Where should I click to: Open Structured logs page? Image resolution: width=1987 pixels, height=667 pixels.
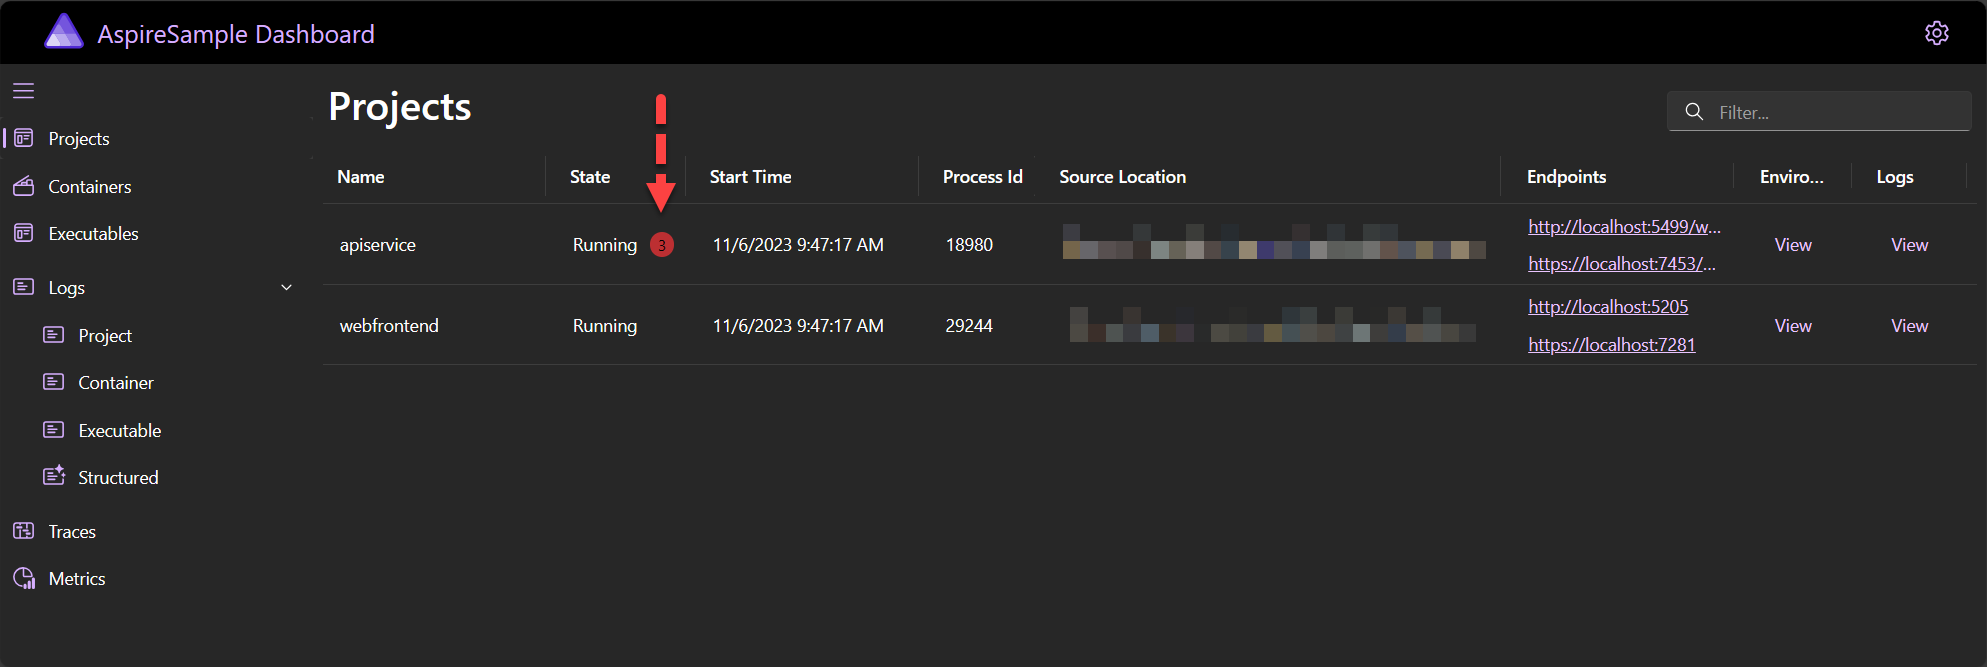118,478
